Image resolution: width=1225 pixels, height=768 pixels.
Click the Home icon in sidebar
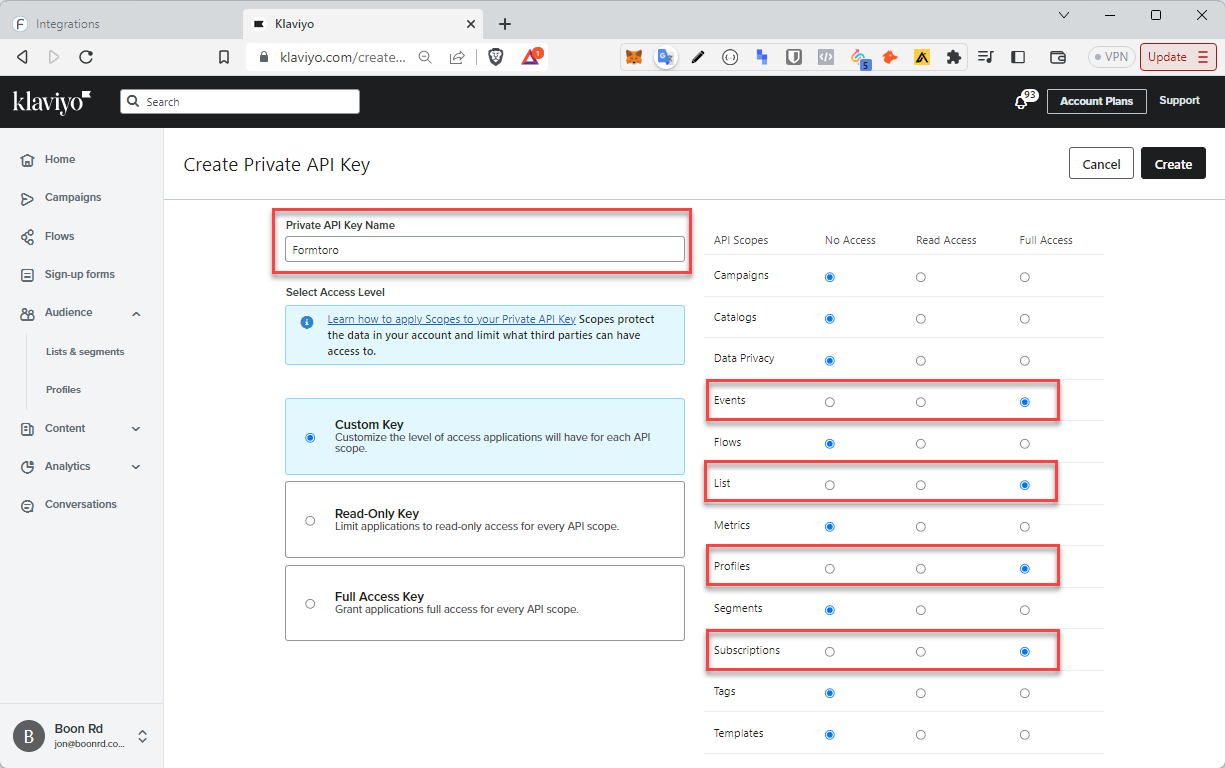click(x=27, y=160)
